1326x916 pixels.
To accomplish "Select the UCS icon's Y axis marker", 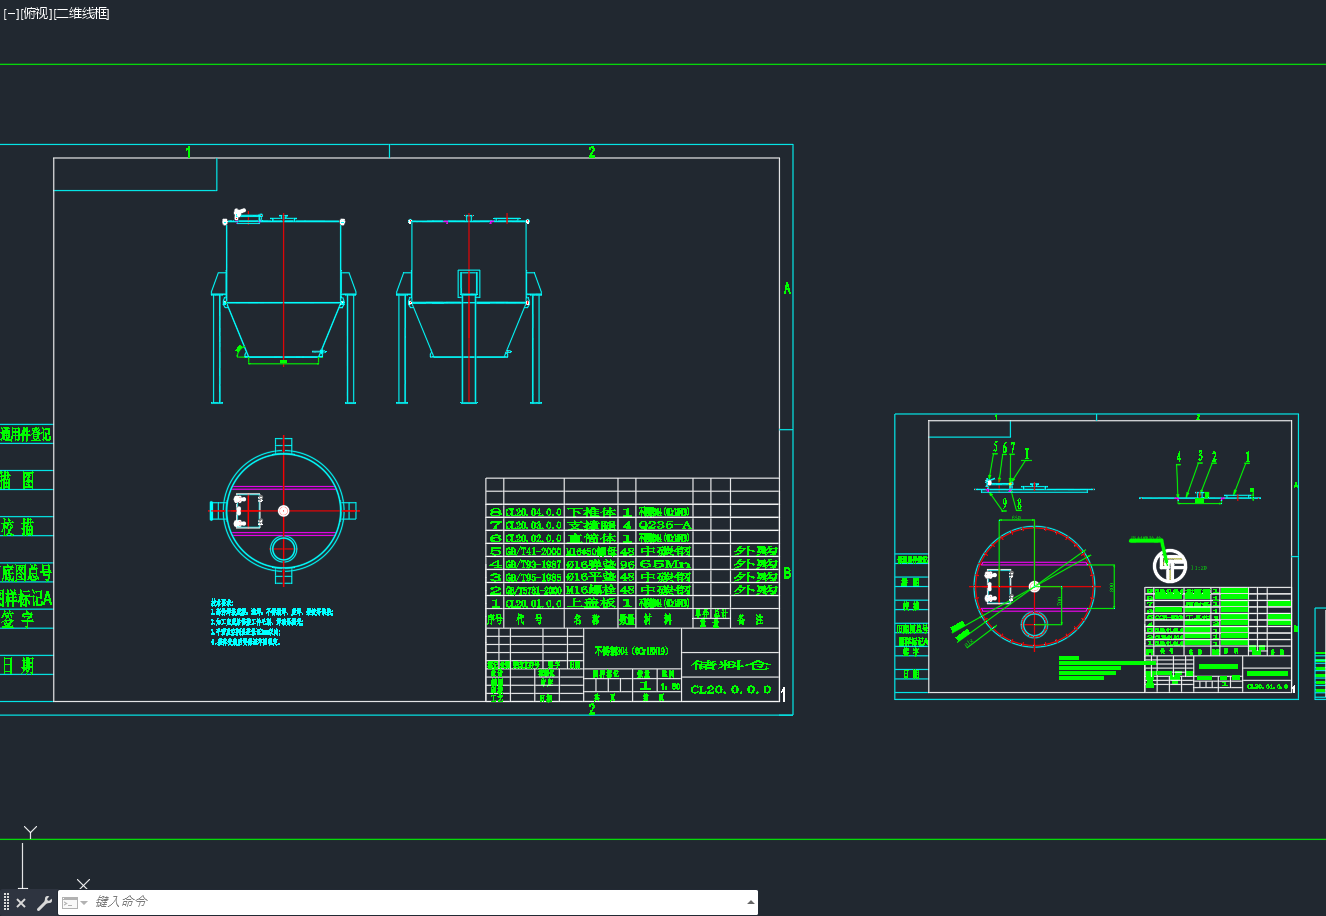I will pos(31,832).
